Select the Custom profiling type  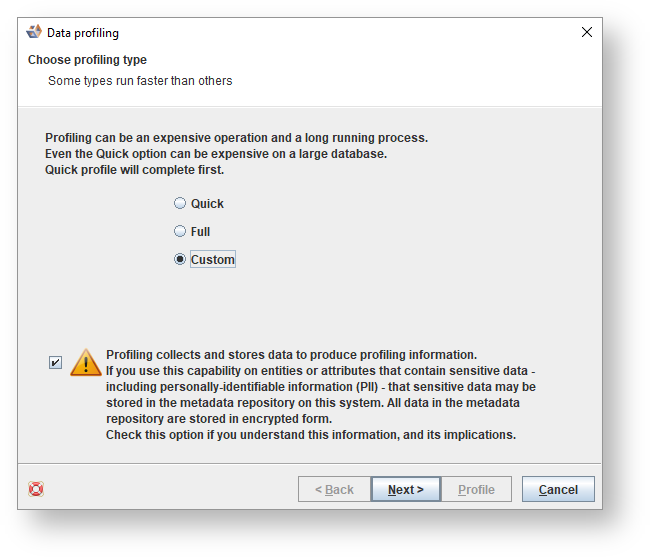click(180, 259)
